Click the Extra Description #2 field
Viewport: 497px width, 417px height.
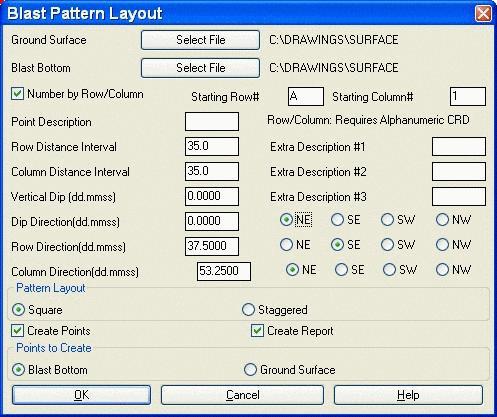pyautogui.click(x=459, y=172)
